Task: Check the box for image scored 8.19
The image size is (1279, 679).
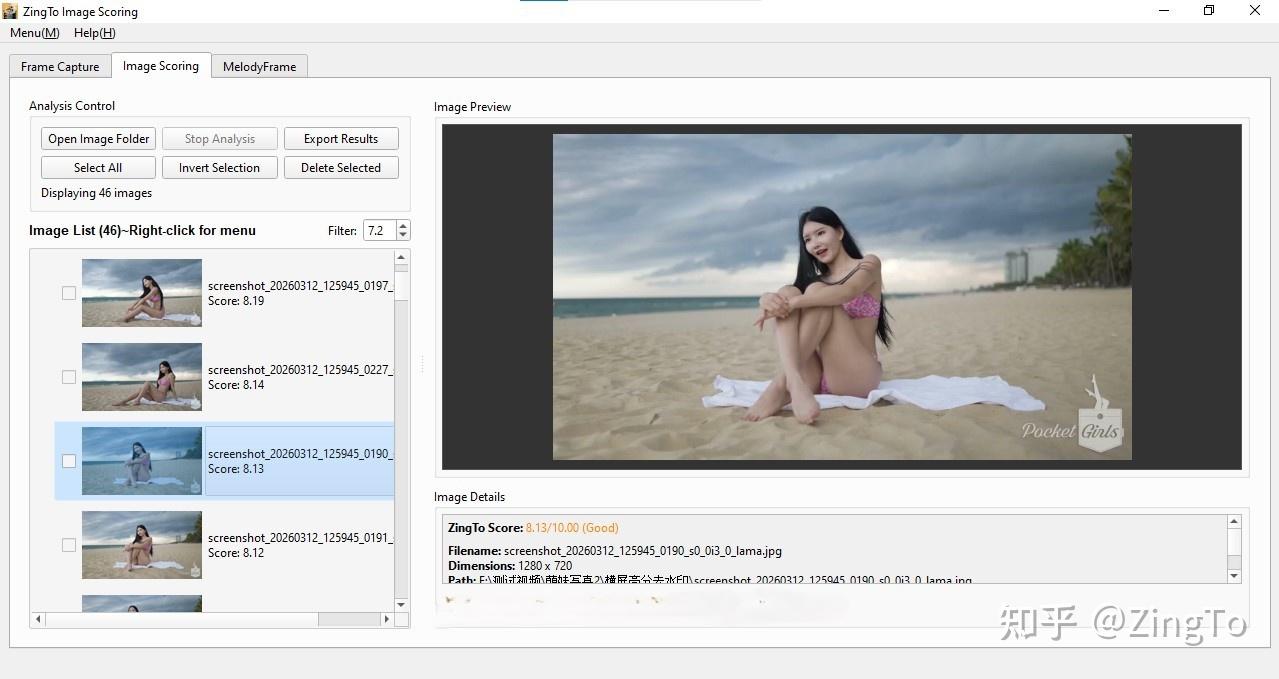Action: 69,293
